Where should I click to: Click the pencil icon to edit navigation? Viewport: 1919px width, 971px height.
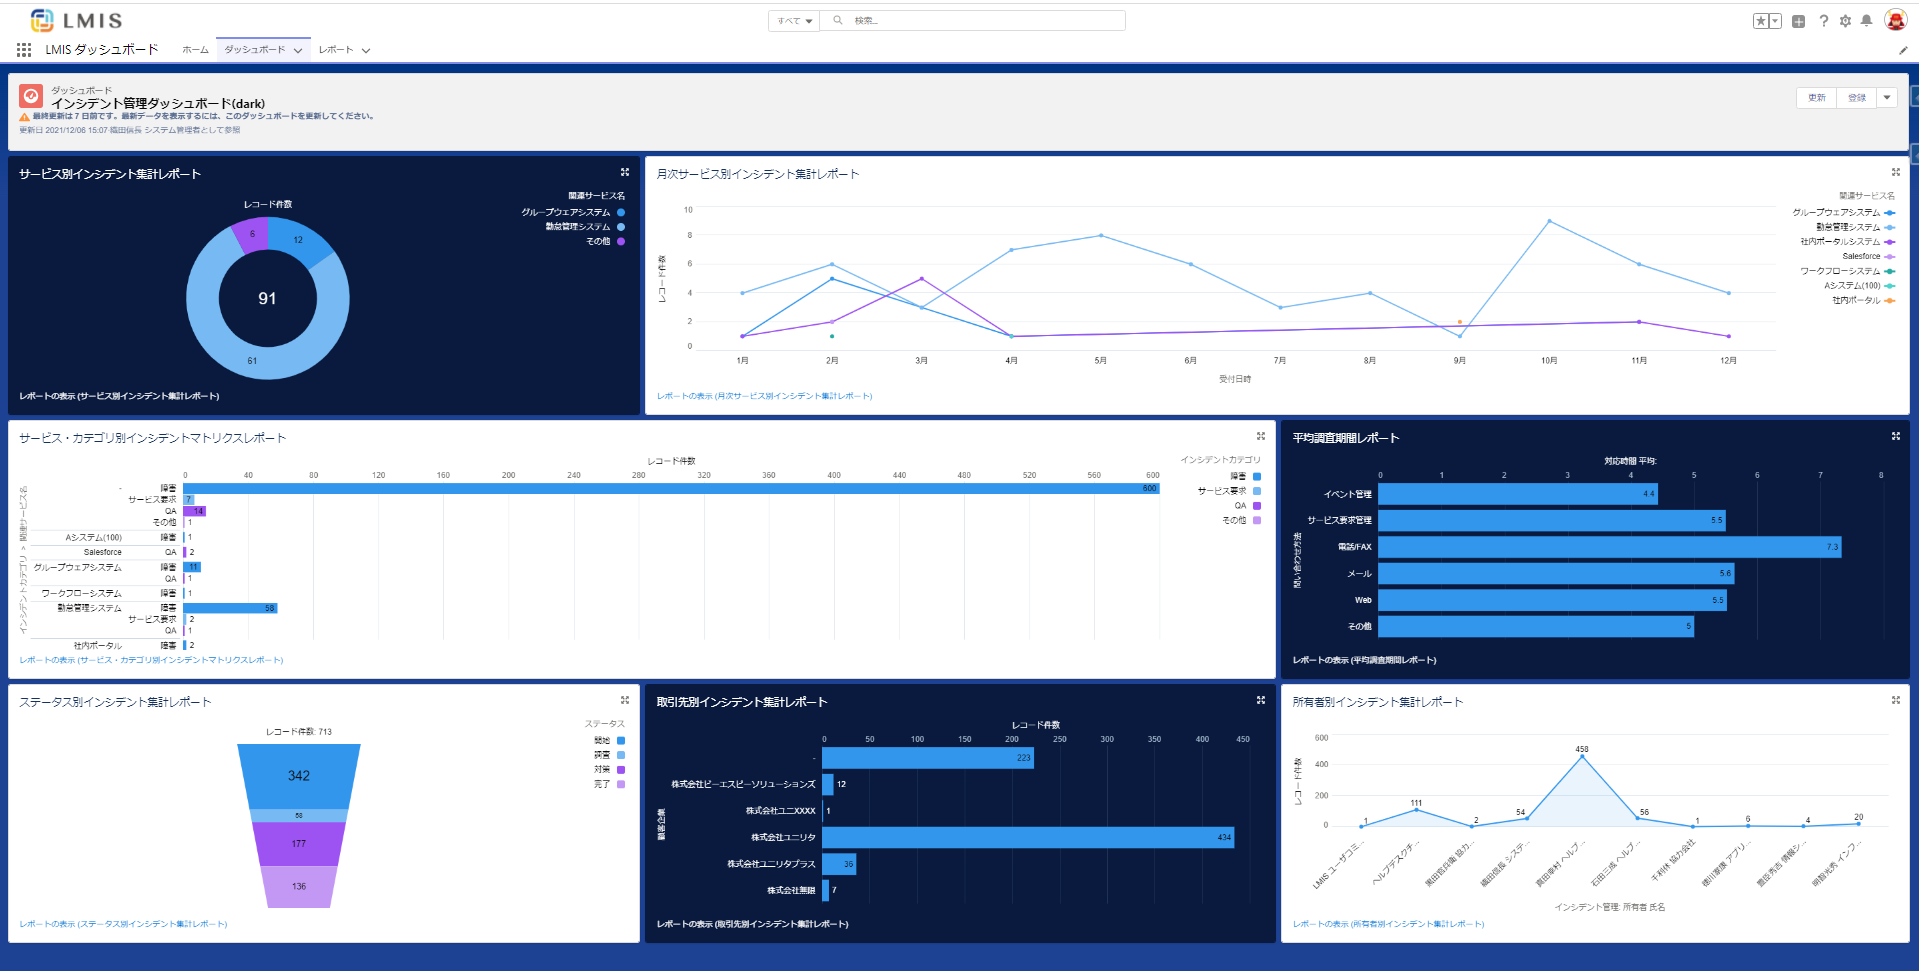(x=1902, y=50)
